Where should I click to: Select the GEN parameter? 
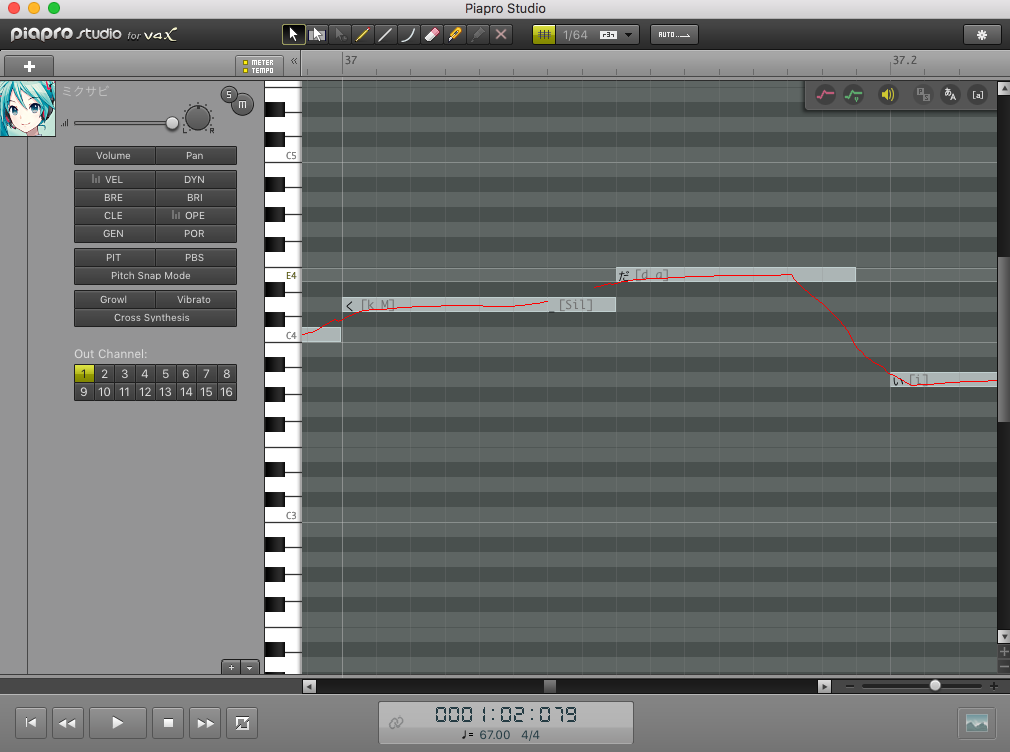pos(114,234)
